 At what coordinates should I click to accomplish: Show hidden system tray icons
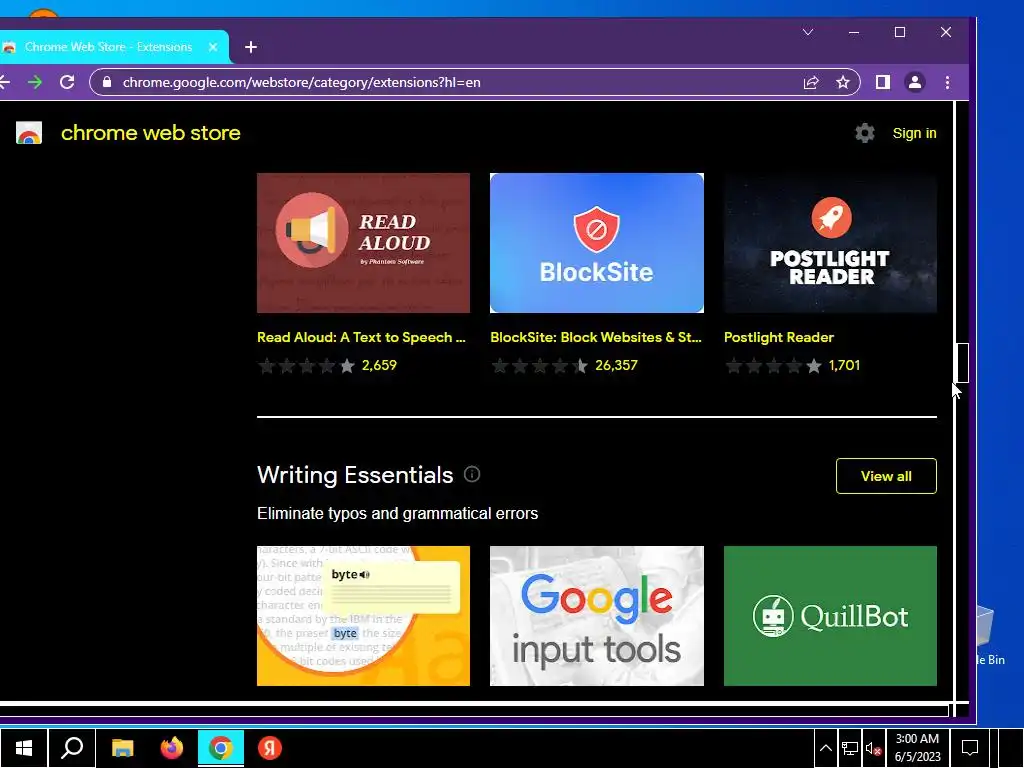click(825, 748)
